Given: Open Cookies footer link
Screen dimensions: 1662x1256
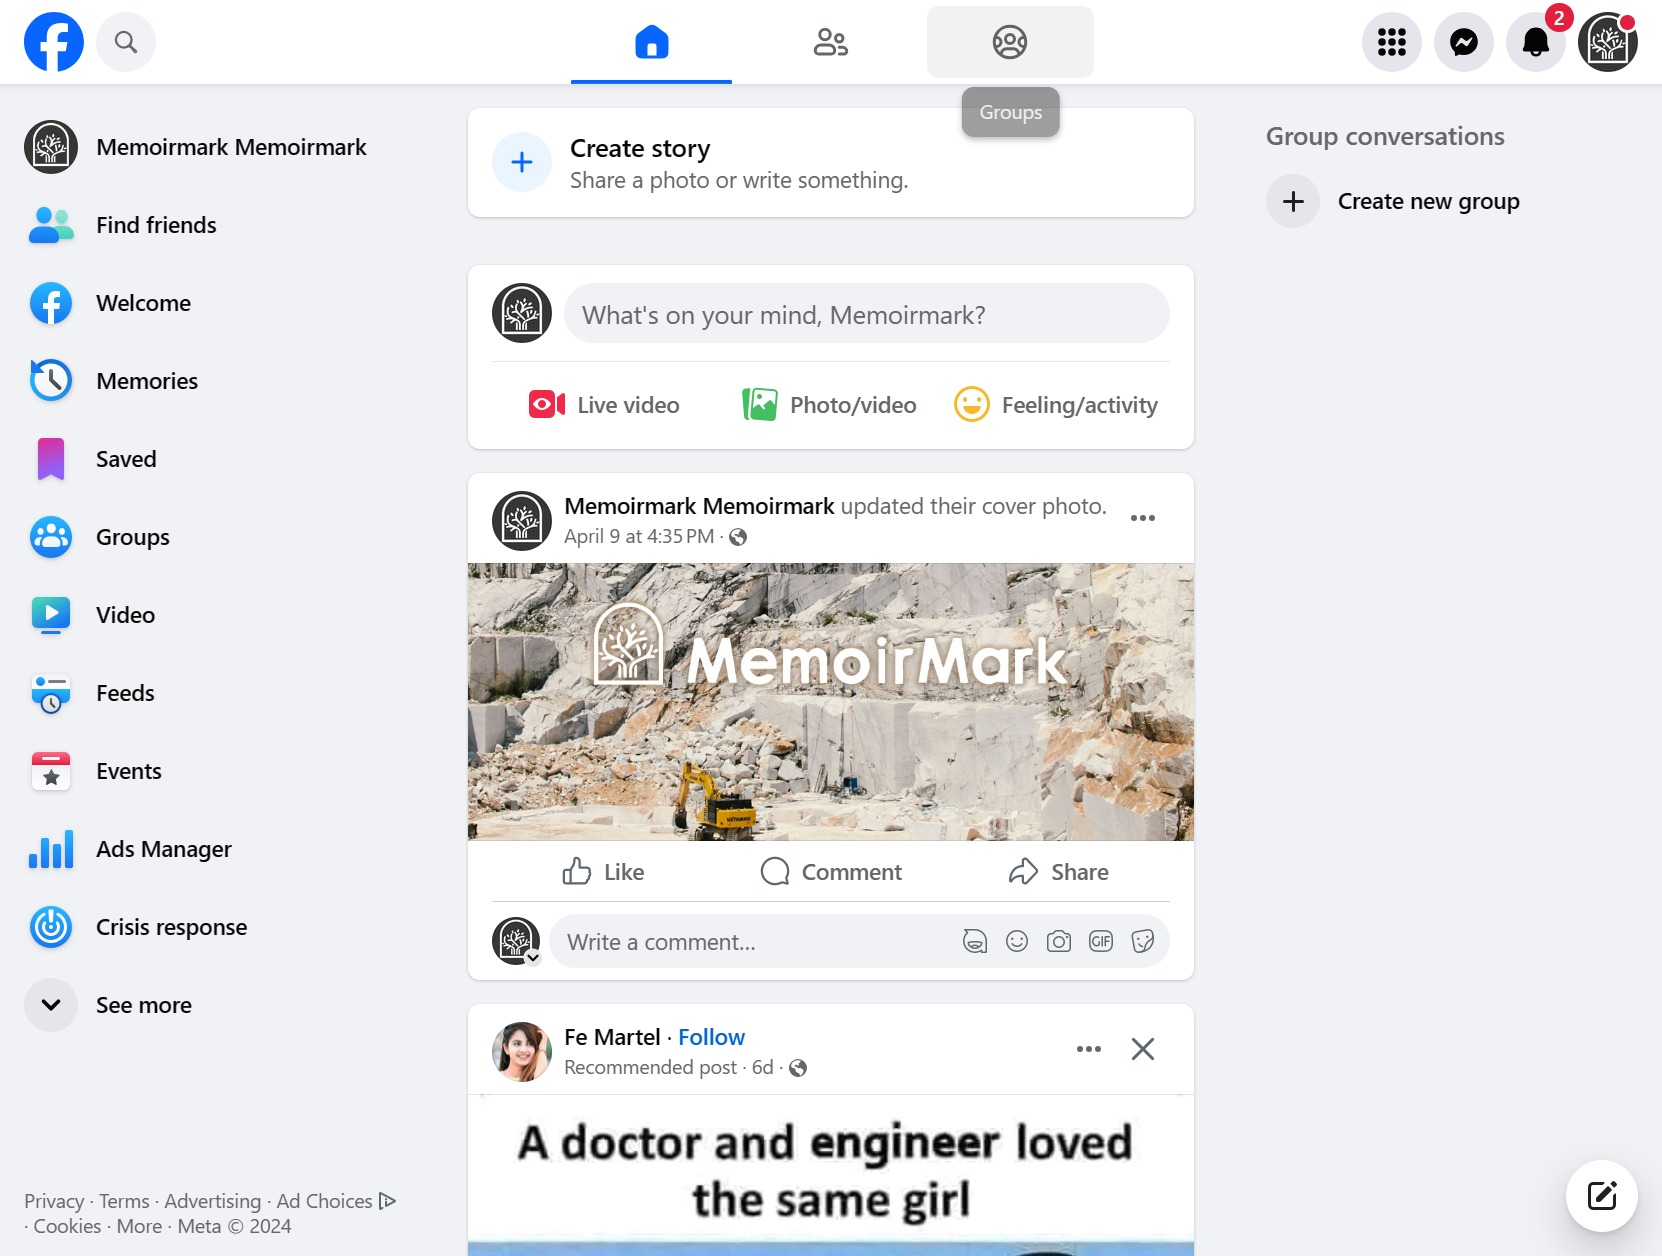Looking at the screenshot, I should [x=68, y=1226].
